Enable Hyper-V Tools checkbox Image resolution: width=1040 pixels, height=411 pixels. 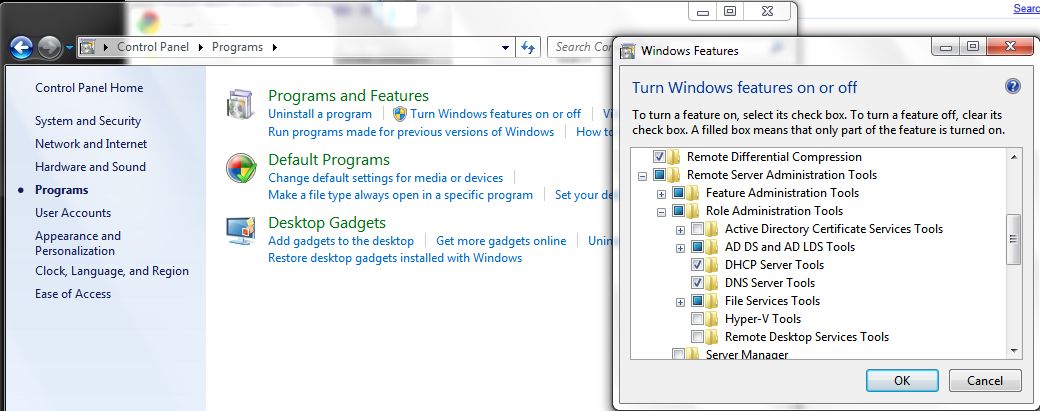697,318
